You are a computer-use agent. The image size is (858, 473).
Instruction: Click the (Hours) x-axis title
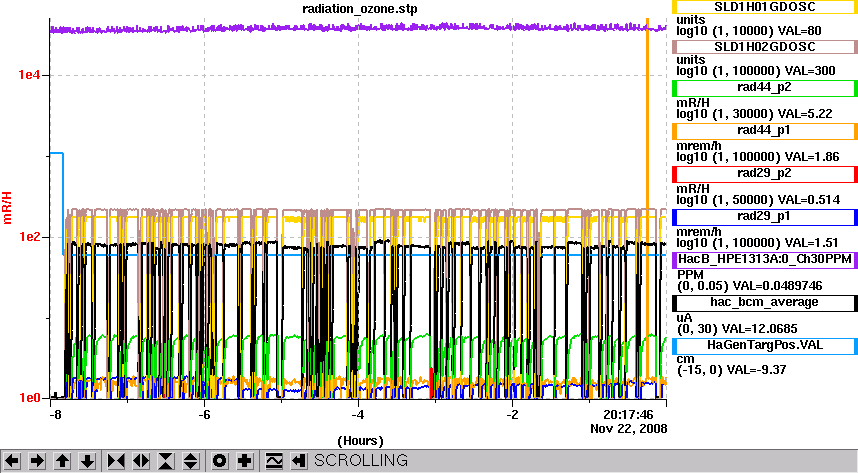pyautogui.click(x=360, y=441)
